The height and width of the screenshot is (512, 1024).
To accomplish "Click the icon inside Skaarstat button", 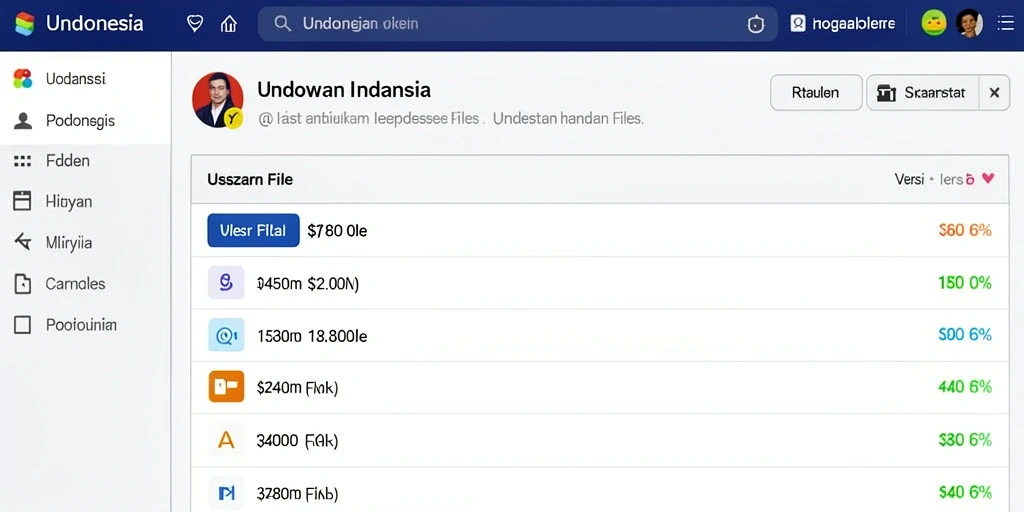I will coord(886,93).
